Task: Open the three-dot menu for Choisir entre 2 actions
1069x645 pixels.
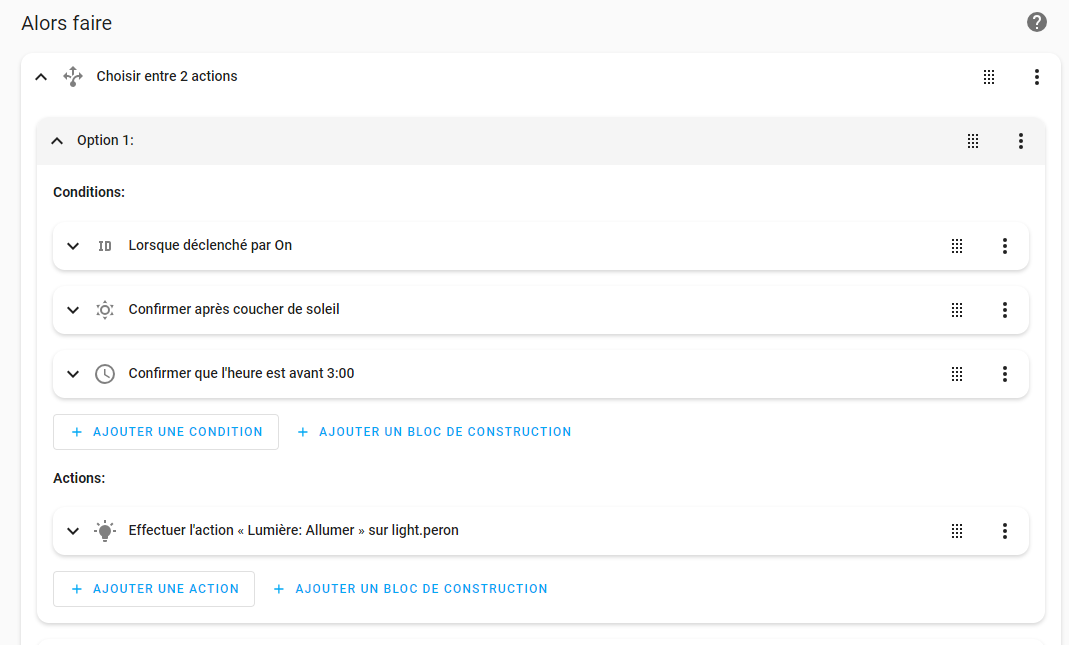Action: pyautogui.click(x=1037, y=77)
